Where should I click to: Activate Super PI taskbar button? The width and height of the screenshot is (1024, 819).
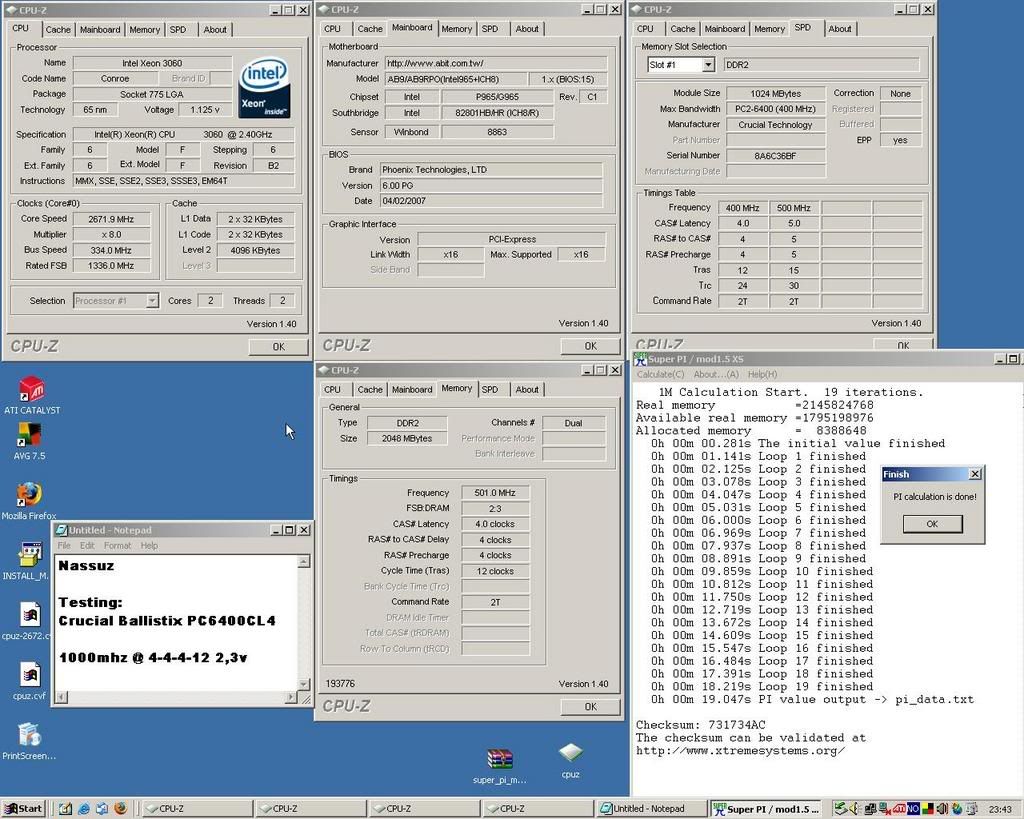point(765,809)
